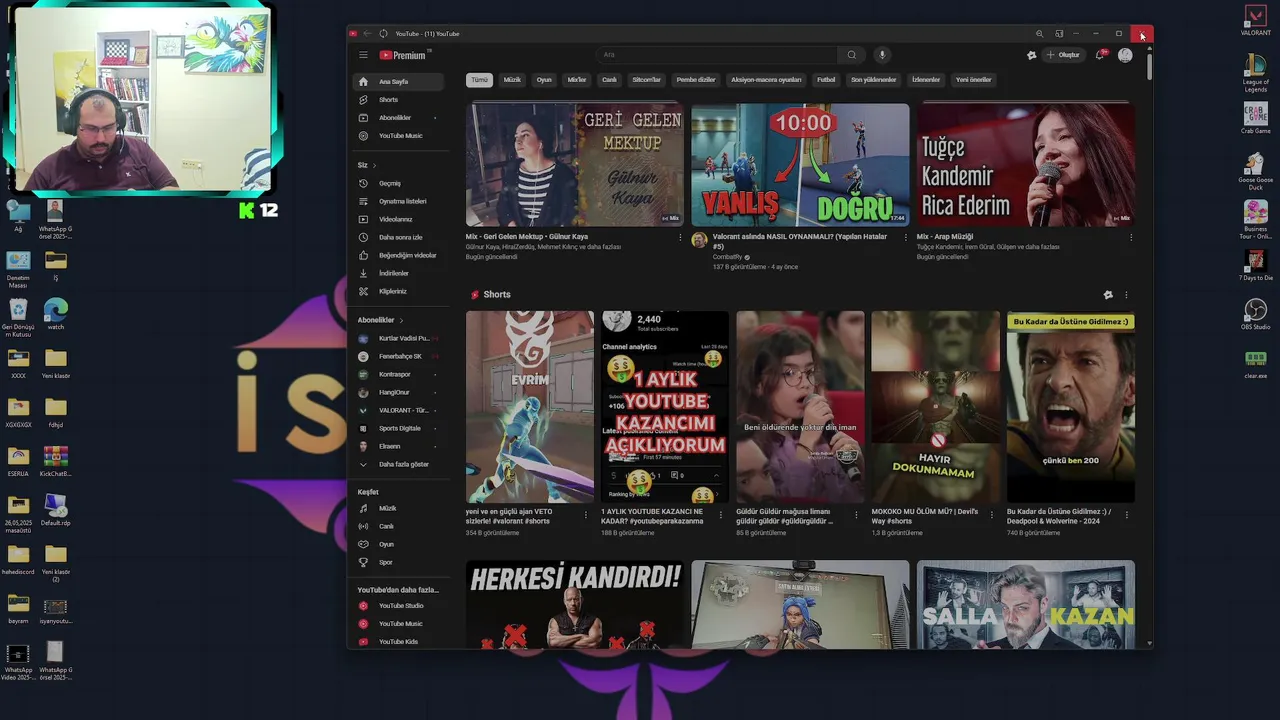Click the Oluştur create button

point(1063,55)
